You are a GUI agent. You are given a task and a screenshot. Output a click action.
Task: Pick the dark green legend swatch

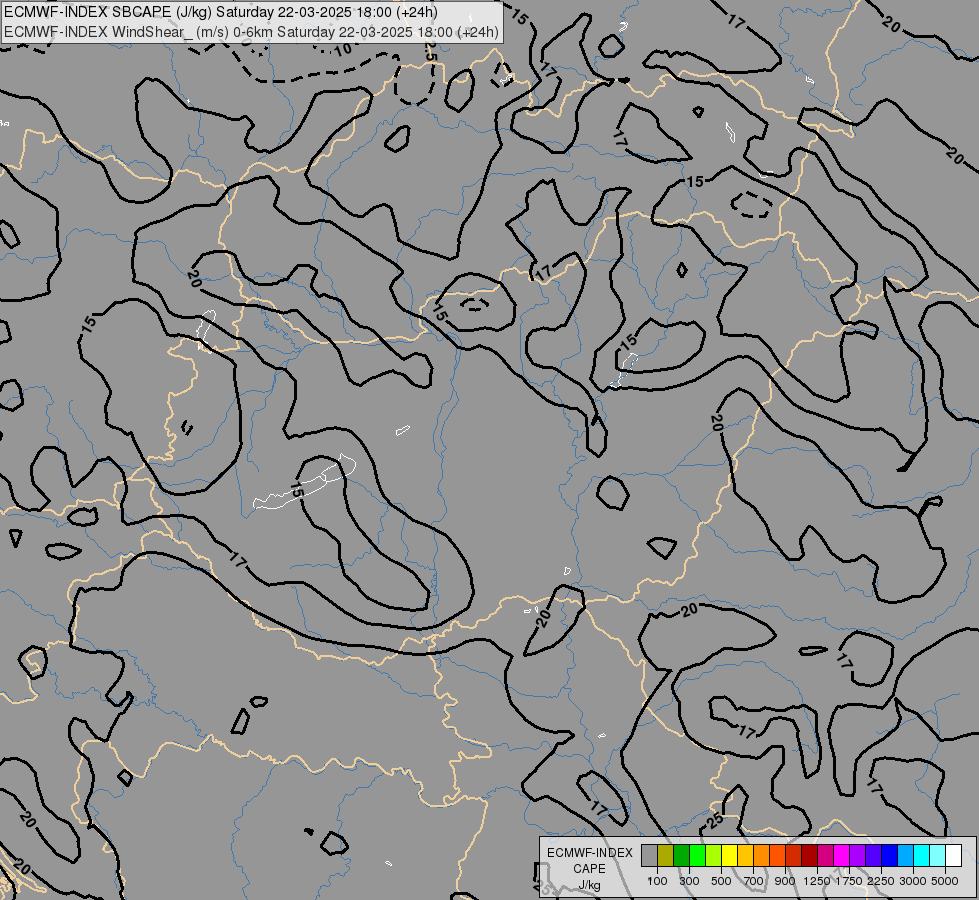coord(682,856)
